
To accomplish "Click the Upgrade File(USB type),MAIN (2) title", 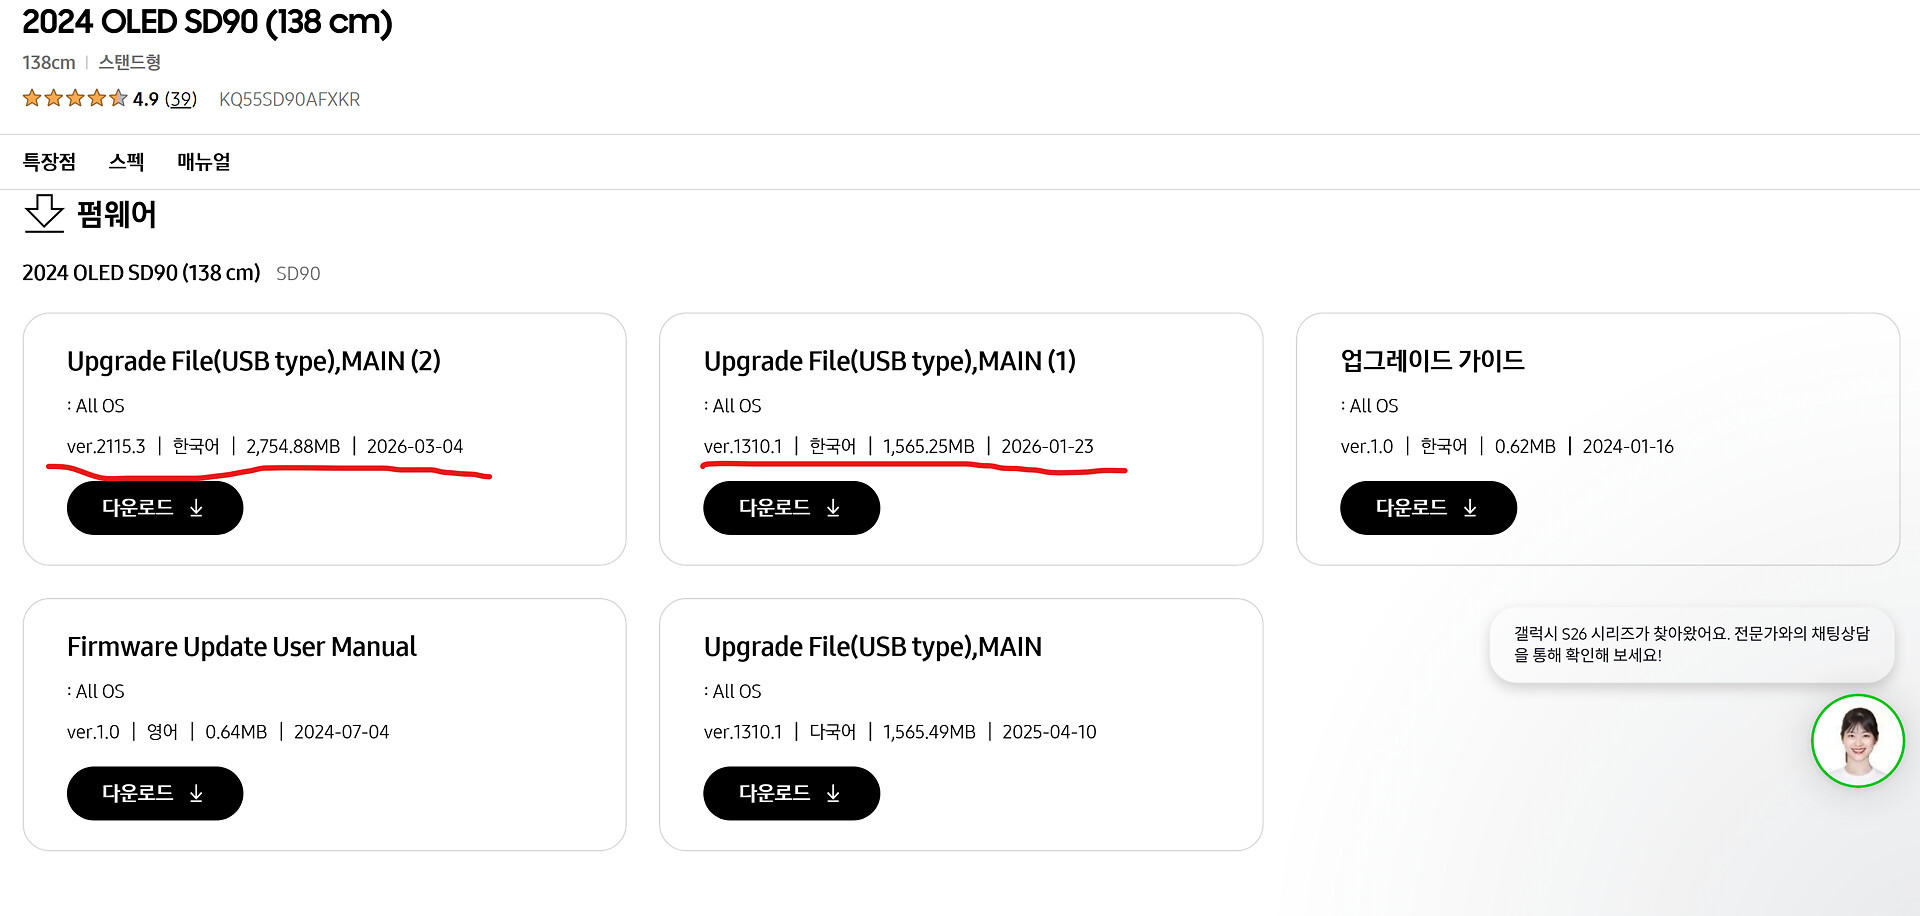I will 254,361.
